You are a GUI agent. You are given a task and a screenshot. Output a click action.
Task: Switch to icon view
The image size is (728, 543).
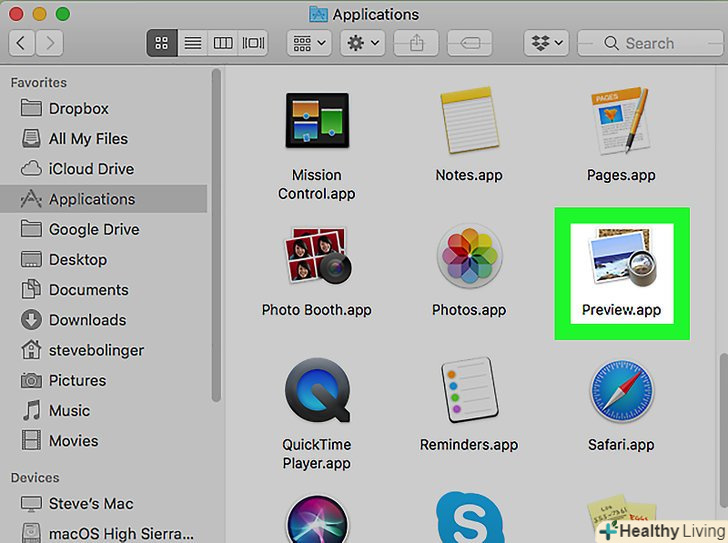point(162,43)
